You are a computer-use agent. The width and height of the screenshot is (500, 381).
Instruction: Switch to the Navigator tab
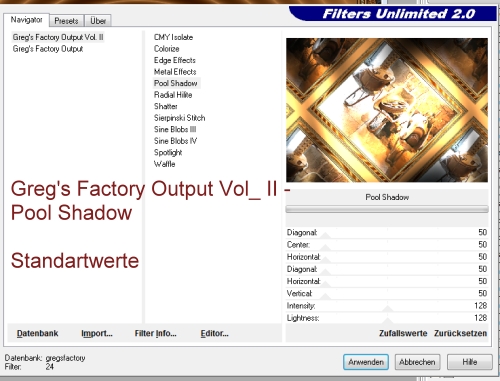(x=27, y=20)
